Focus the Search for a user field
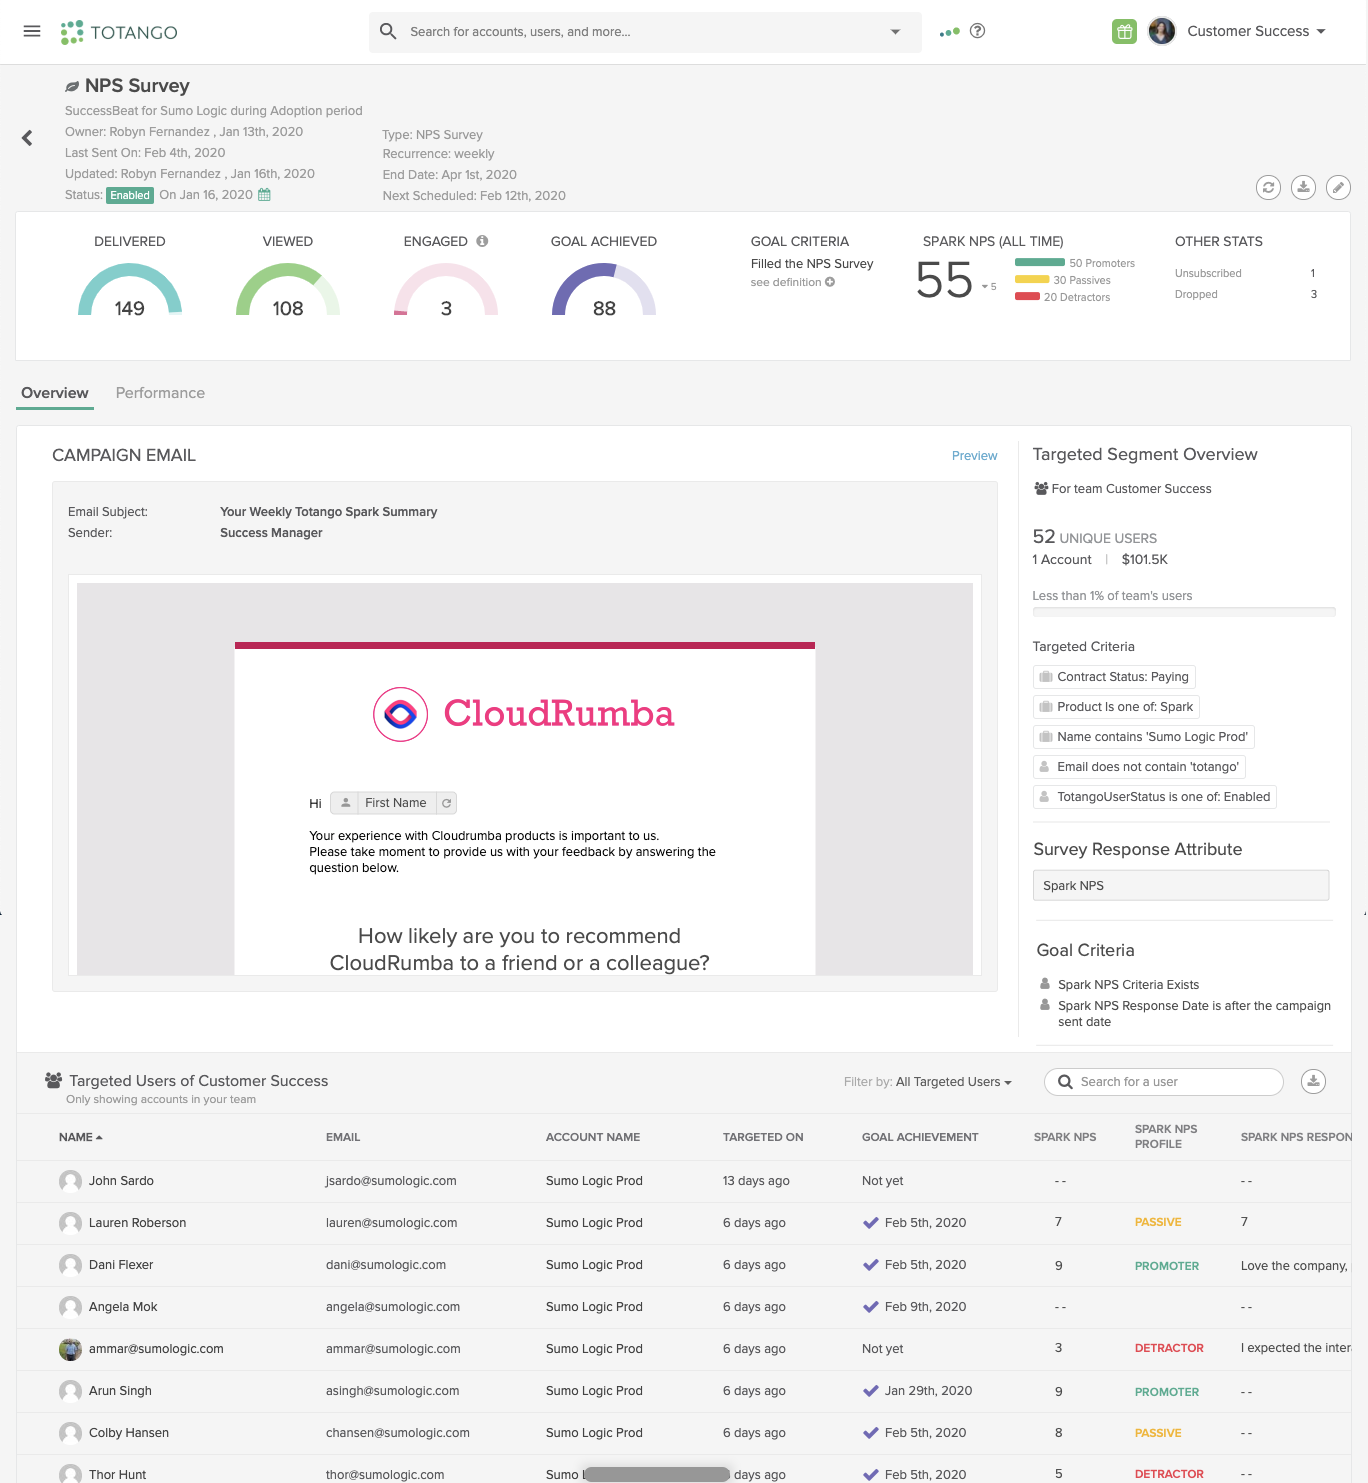The width and height of the screenshot is (1368, 1483). click(x=1164, y=1082)
